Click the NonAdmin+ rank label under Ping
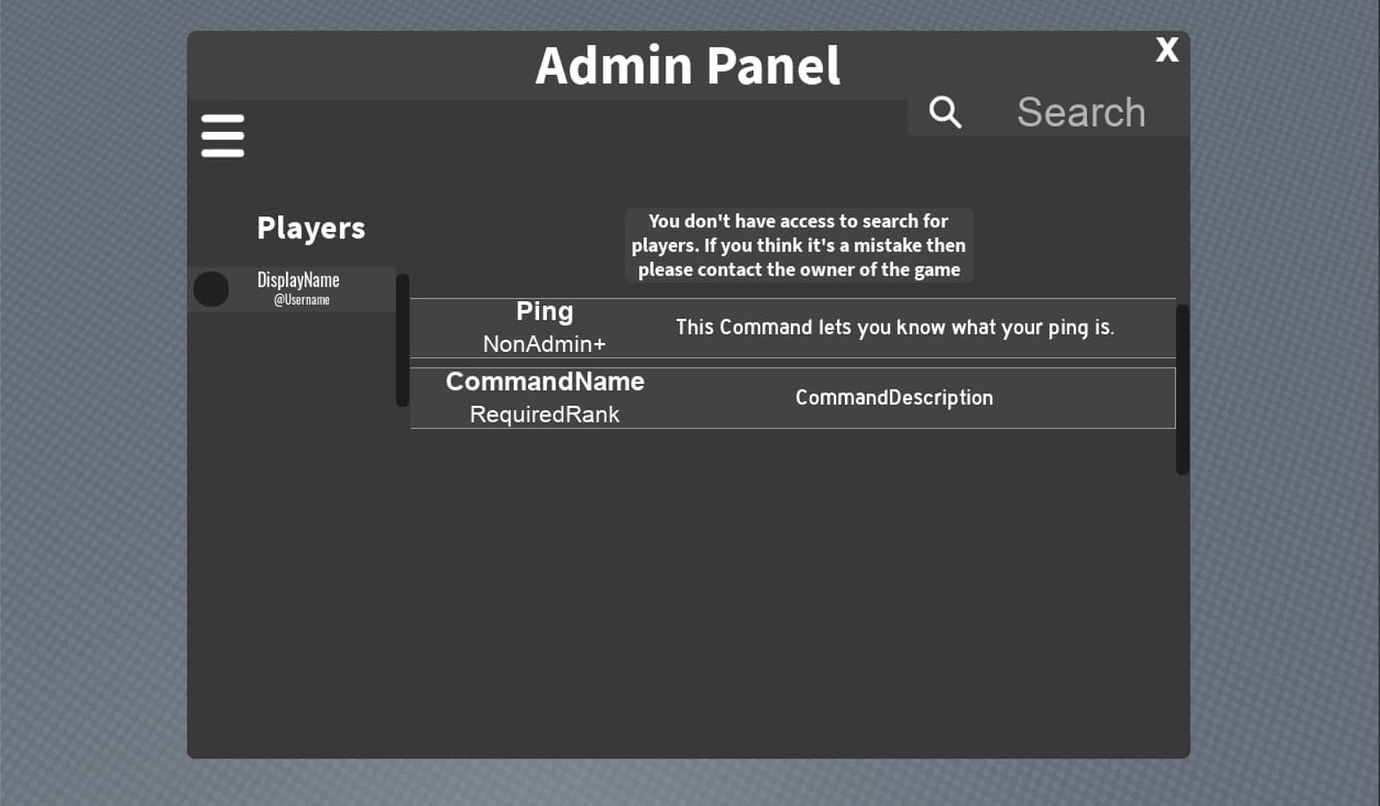1380x806 pixels. tap(544, 344)
